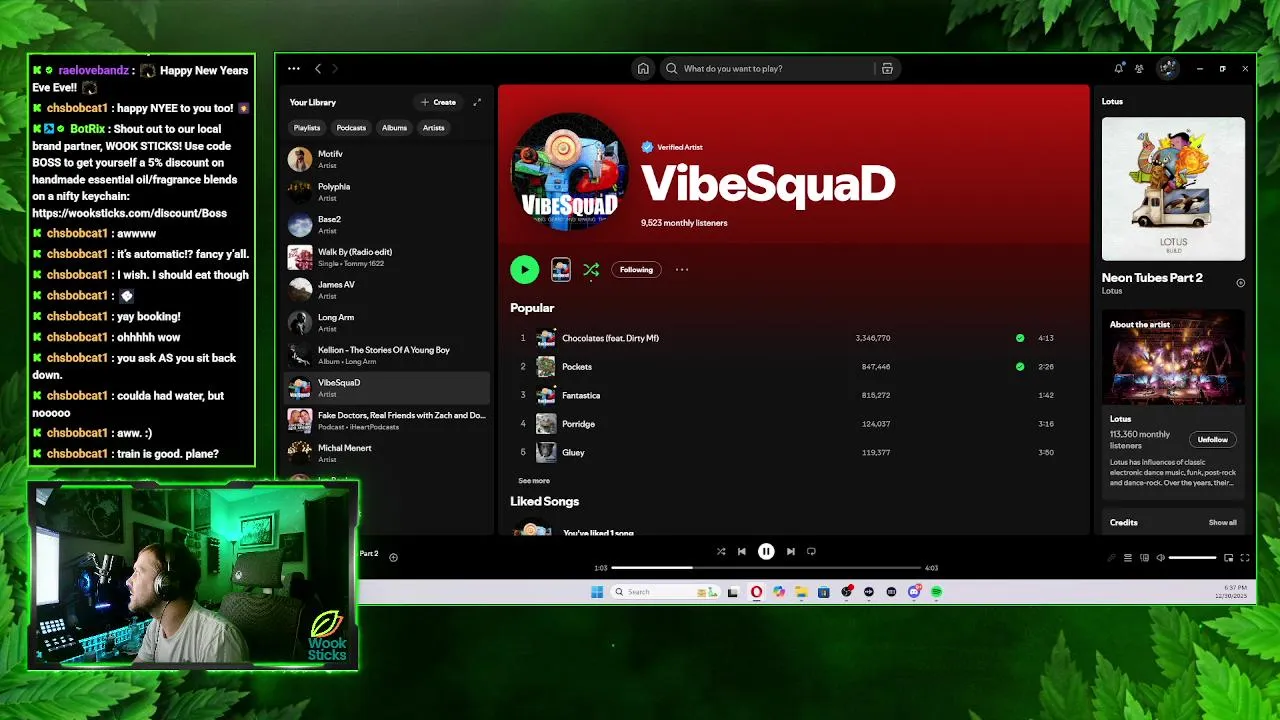Open Spotify Home
Image resolution: width=1280 pixels, height=720 pixels.
point(643,69)
